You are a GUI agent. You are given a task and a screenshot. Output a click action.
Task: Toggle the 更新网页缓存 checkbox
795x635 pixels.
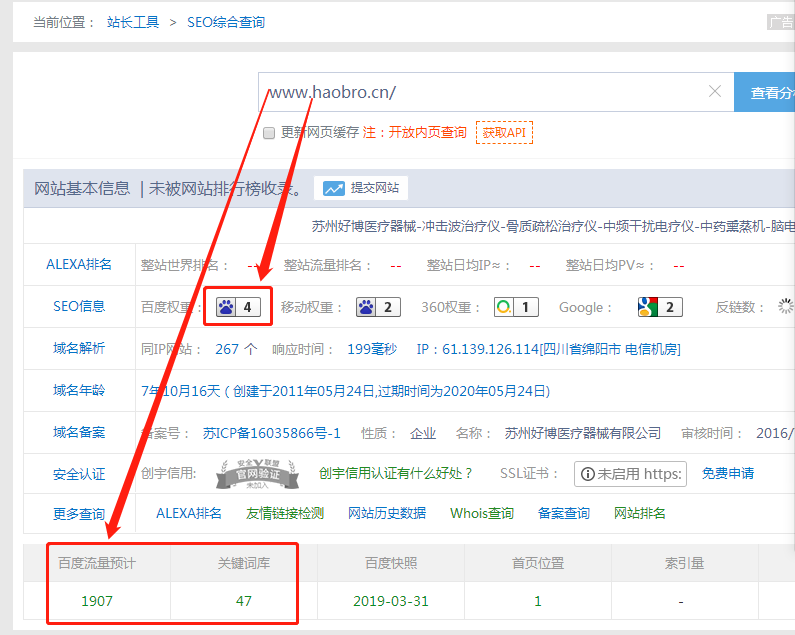(x=268, y=133)
